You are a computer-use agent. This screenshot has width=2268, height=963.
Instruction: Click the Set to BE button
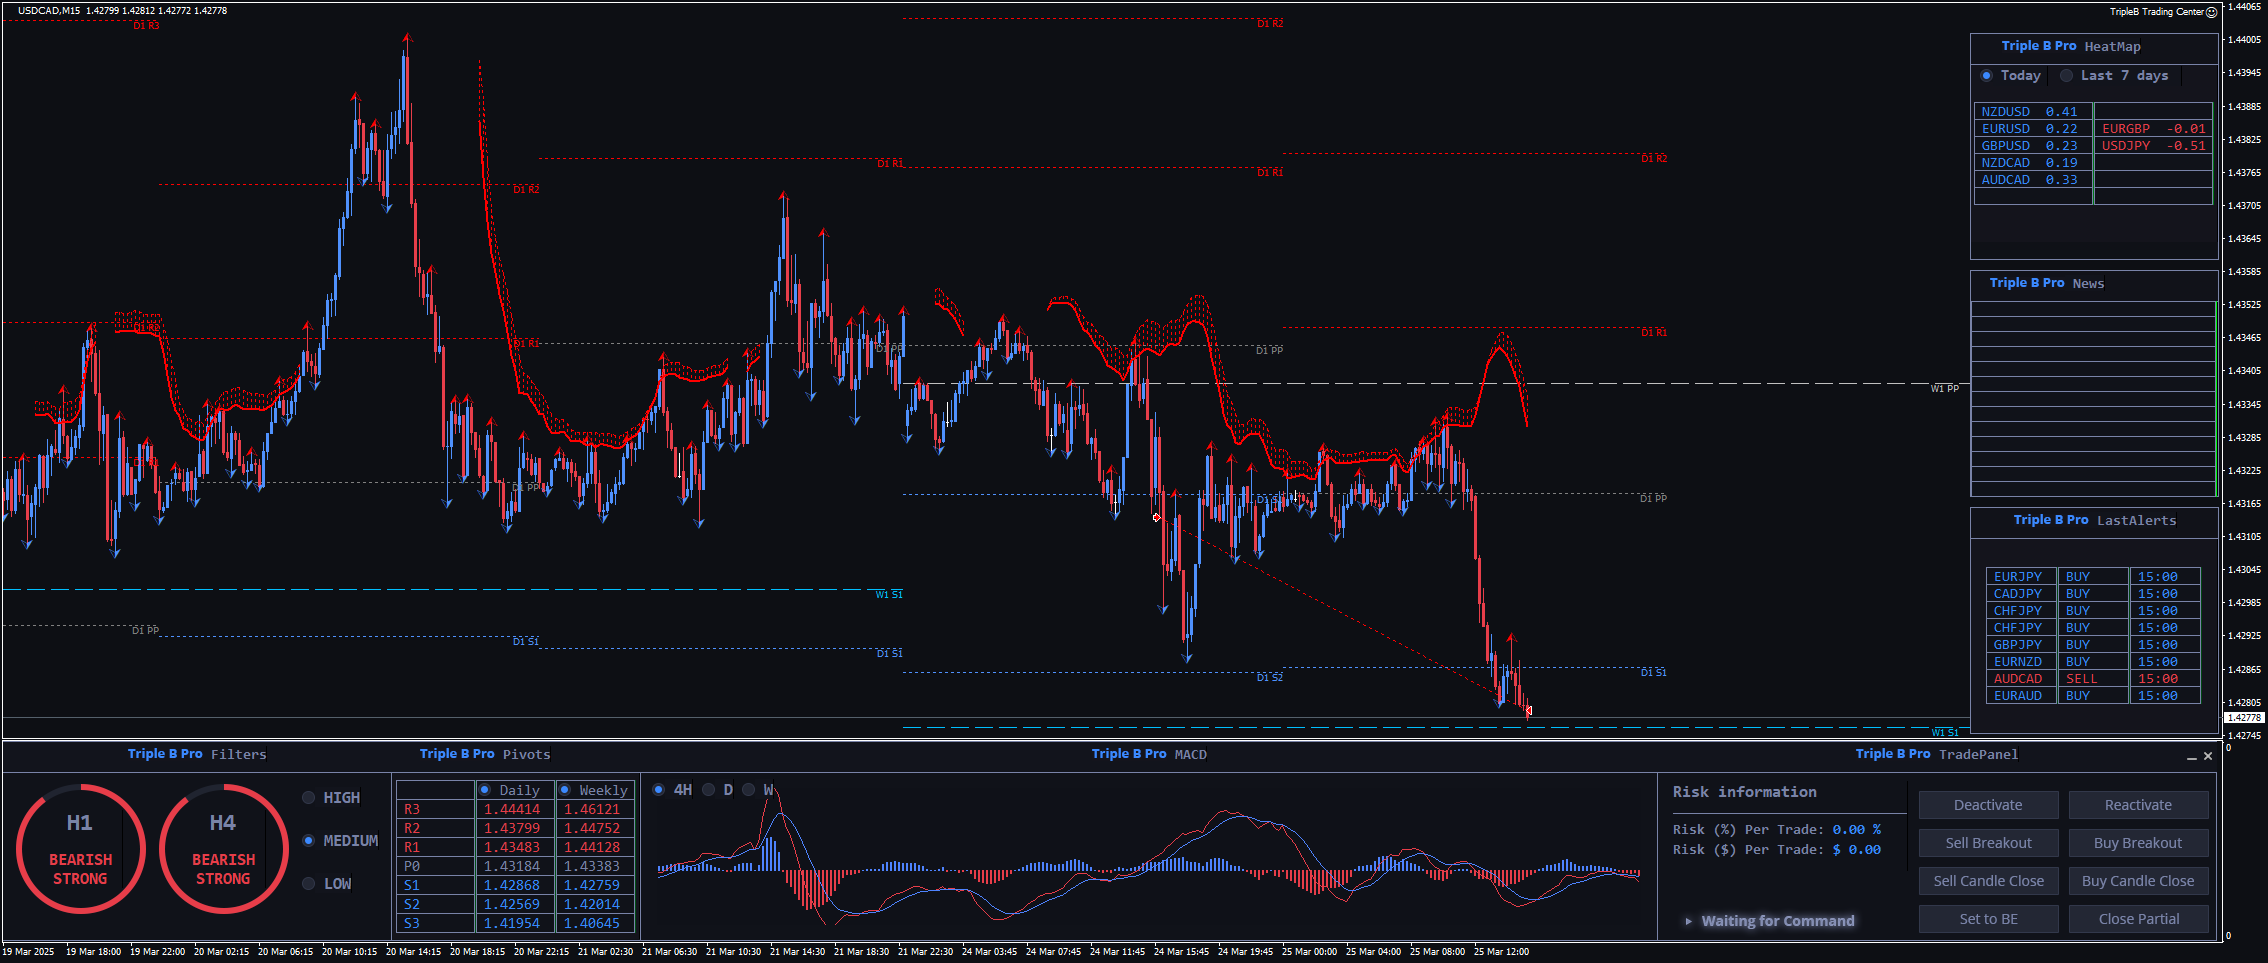click(x=1988, y=919)
